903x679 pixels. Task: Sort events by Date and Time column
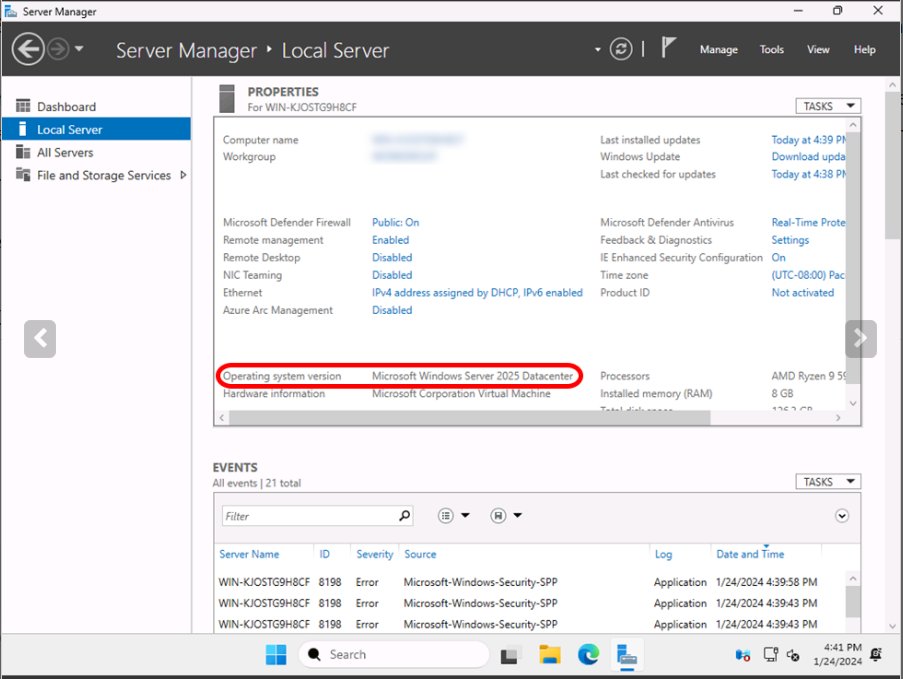(x=750, y=554)
